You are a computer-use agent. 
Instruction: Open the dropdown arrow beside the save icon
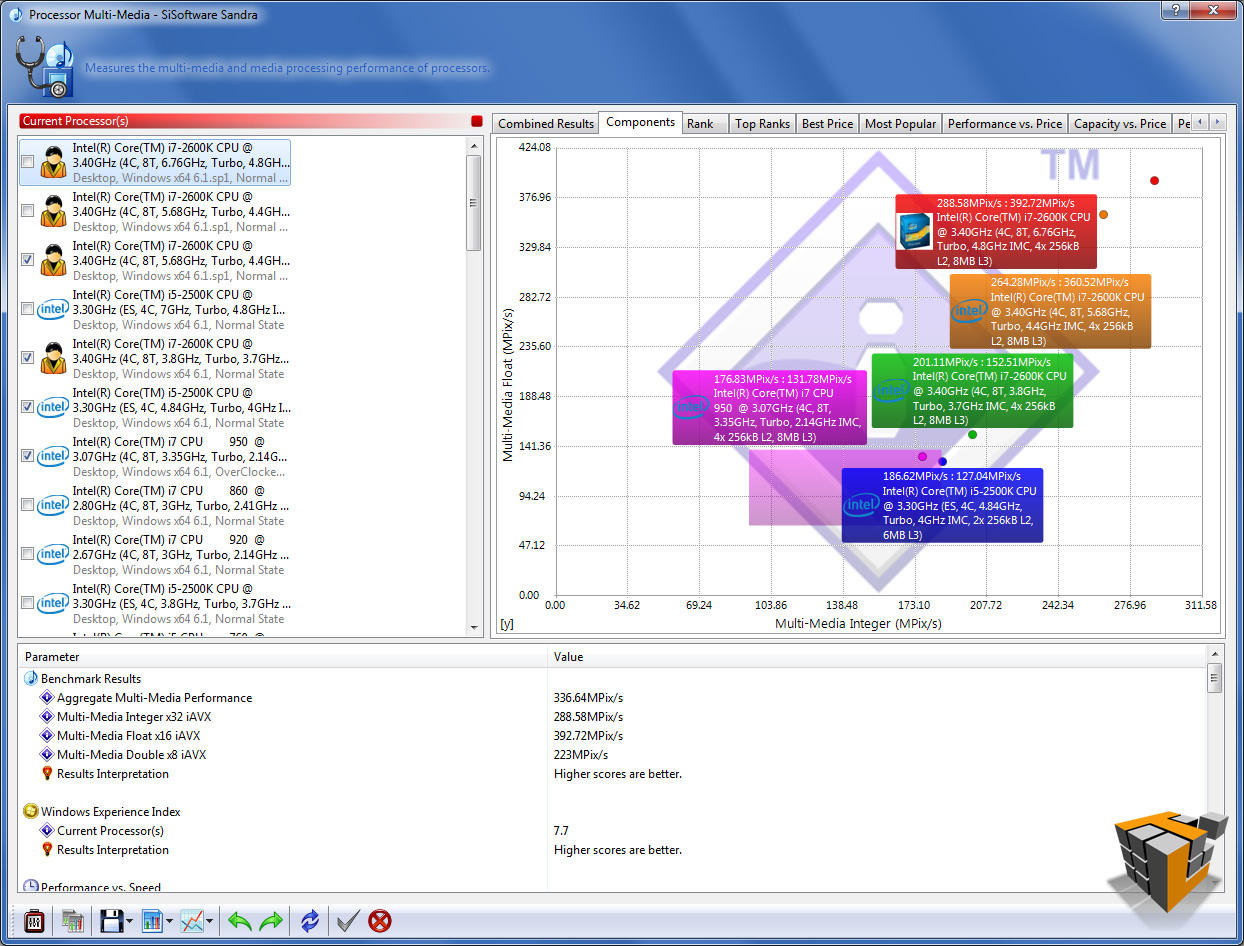(130, 921)
